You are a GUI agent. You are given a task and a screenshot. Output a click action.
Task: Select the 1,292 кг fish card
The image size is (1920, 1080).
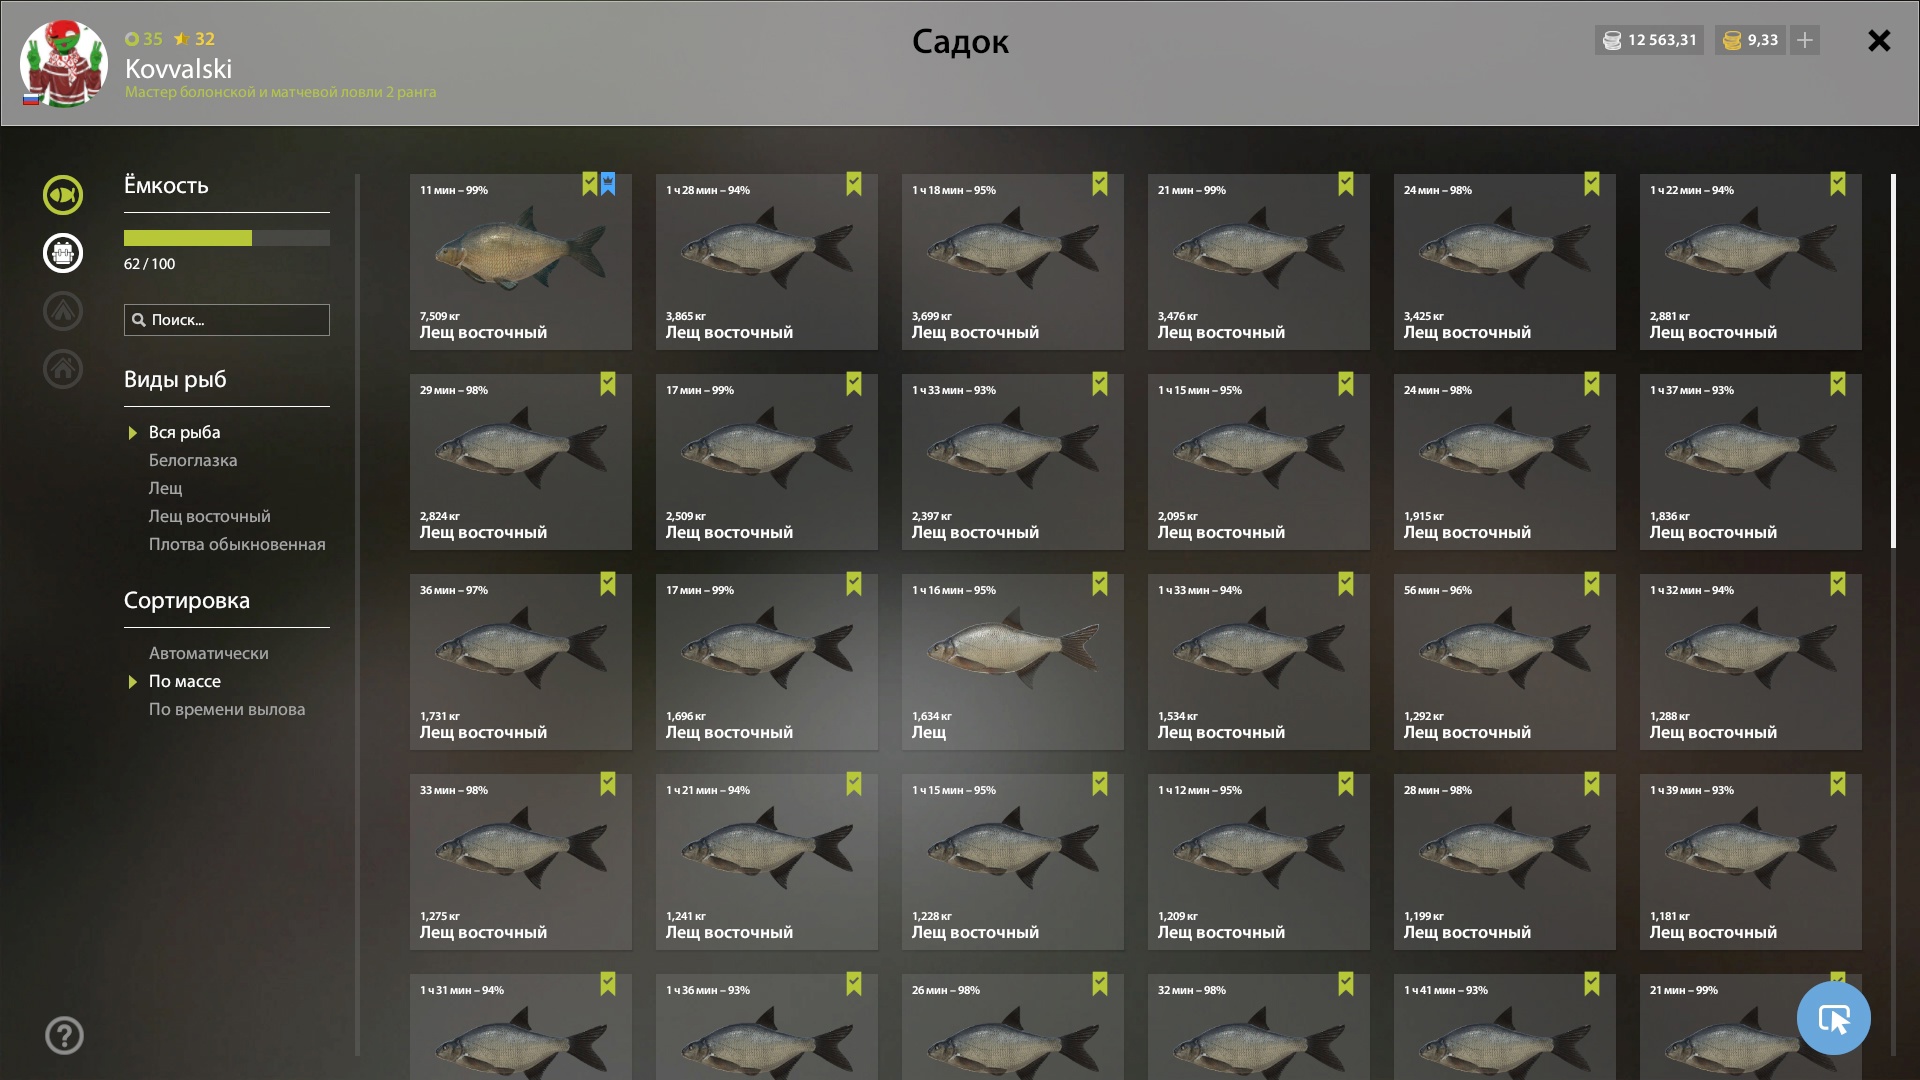pyautogui.click(x=1505, y=662)
